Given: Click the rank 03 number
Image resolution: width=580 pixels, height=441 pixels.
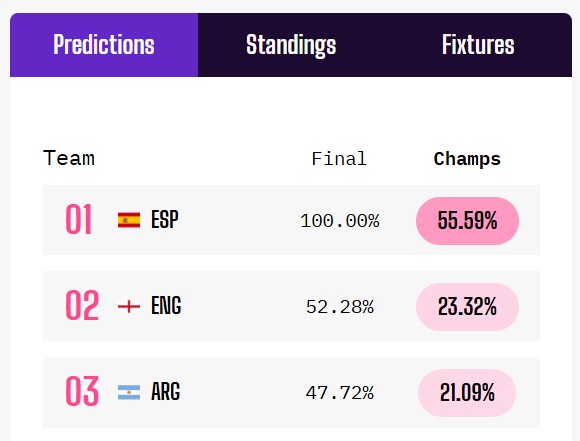Looking at the screenshot, I should [82, 391].
